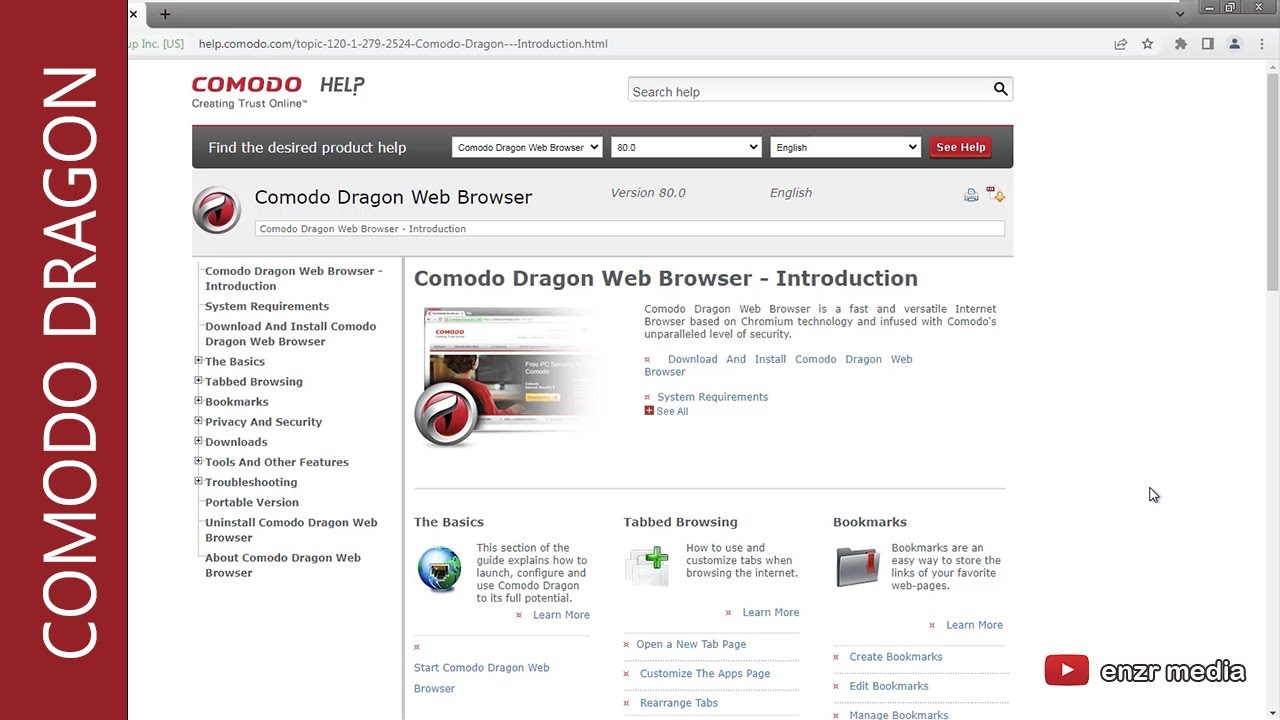
Task: Click the breadcrumb Comodo Dragon Web Browser - Introduction
Action: pos(363,229)
